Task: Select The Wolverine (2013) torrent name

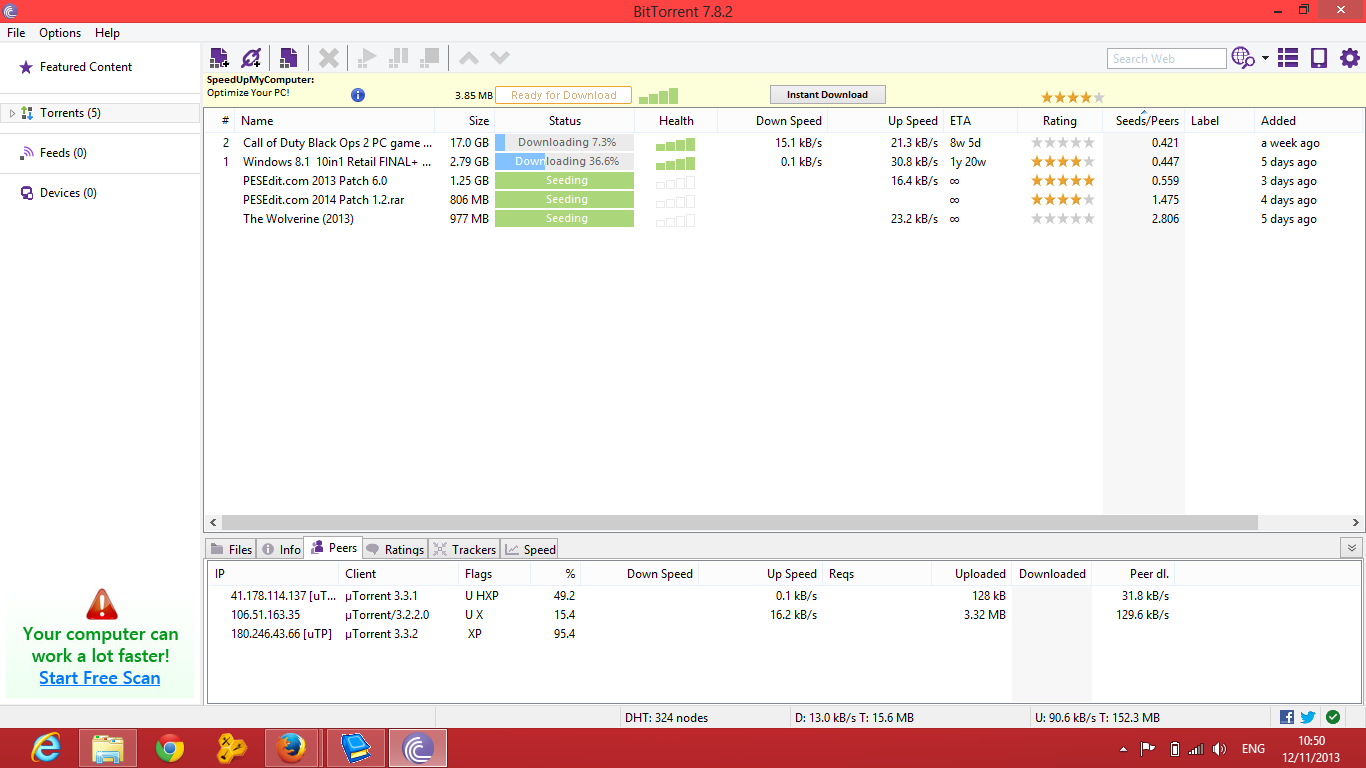Action: (x=298, y=219)
